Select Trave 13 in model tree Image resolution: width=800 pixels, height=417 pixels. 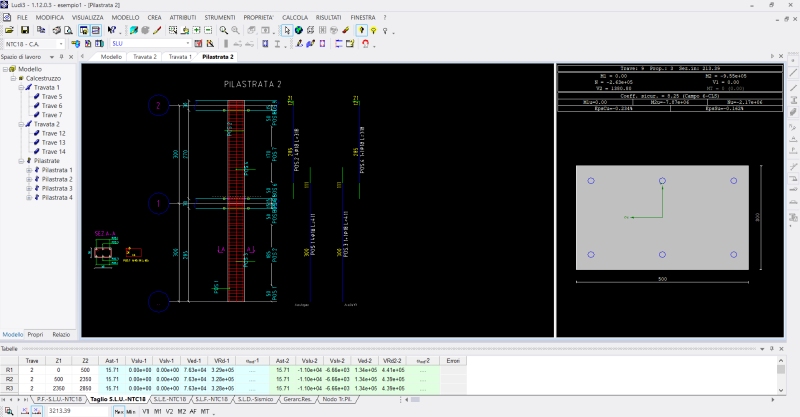[x=52, y=142]
